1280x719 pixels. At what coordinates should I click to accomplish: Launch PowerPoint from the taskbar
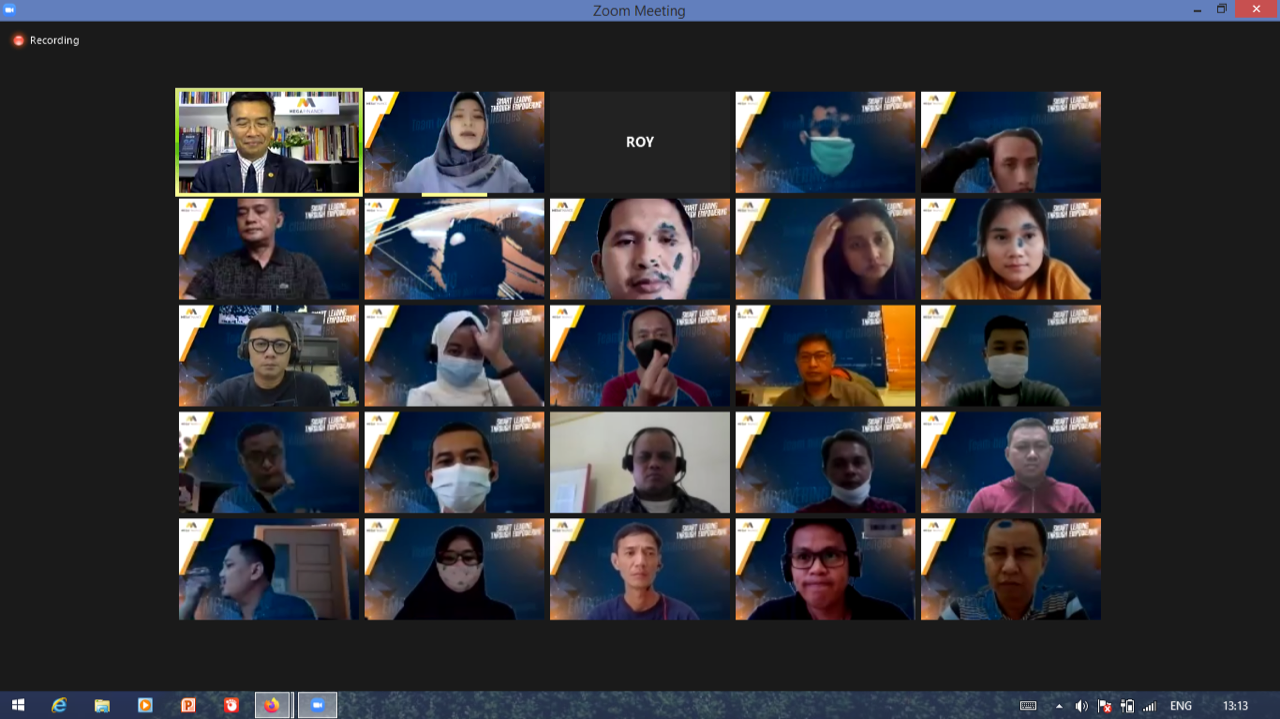tap(188, 705)
